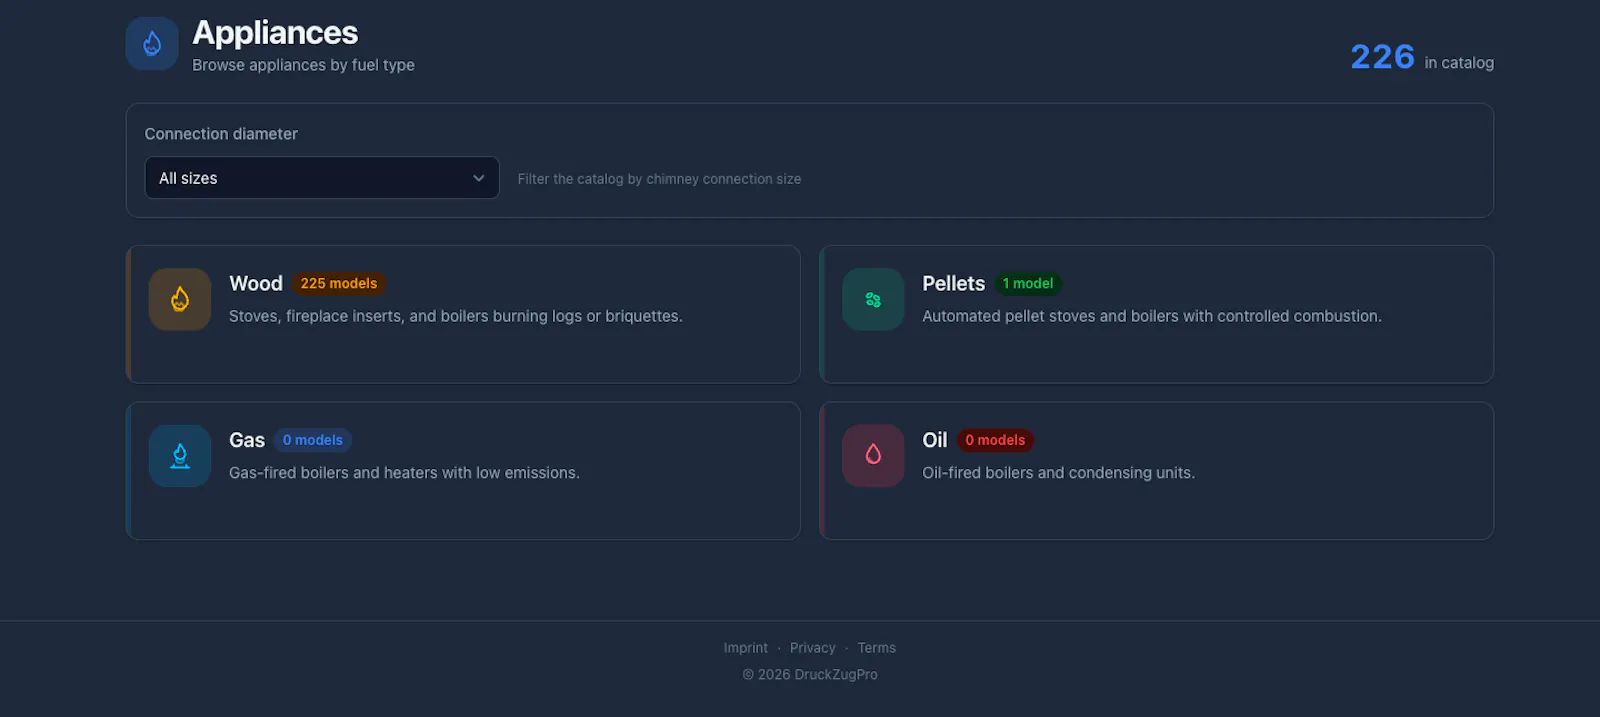Screen dimensions: 1600x717
Task: Click the Oil-fired boilers description text
Action: [1058, 473]
